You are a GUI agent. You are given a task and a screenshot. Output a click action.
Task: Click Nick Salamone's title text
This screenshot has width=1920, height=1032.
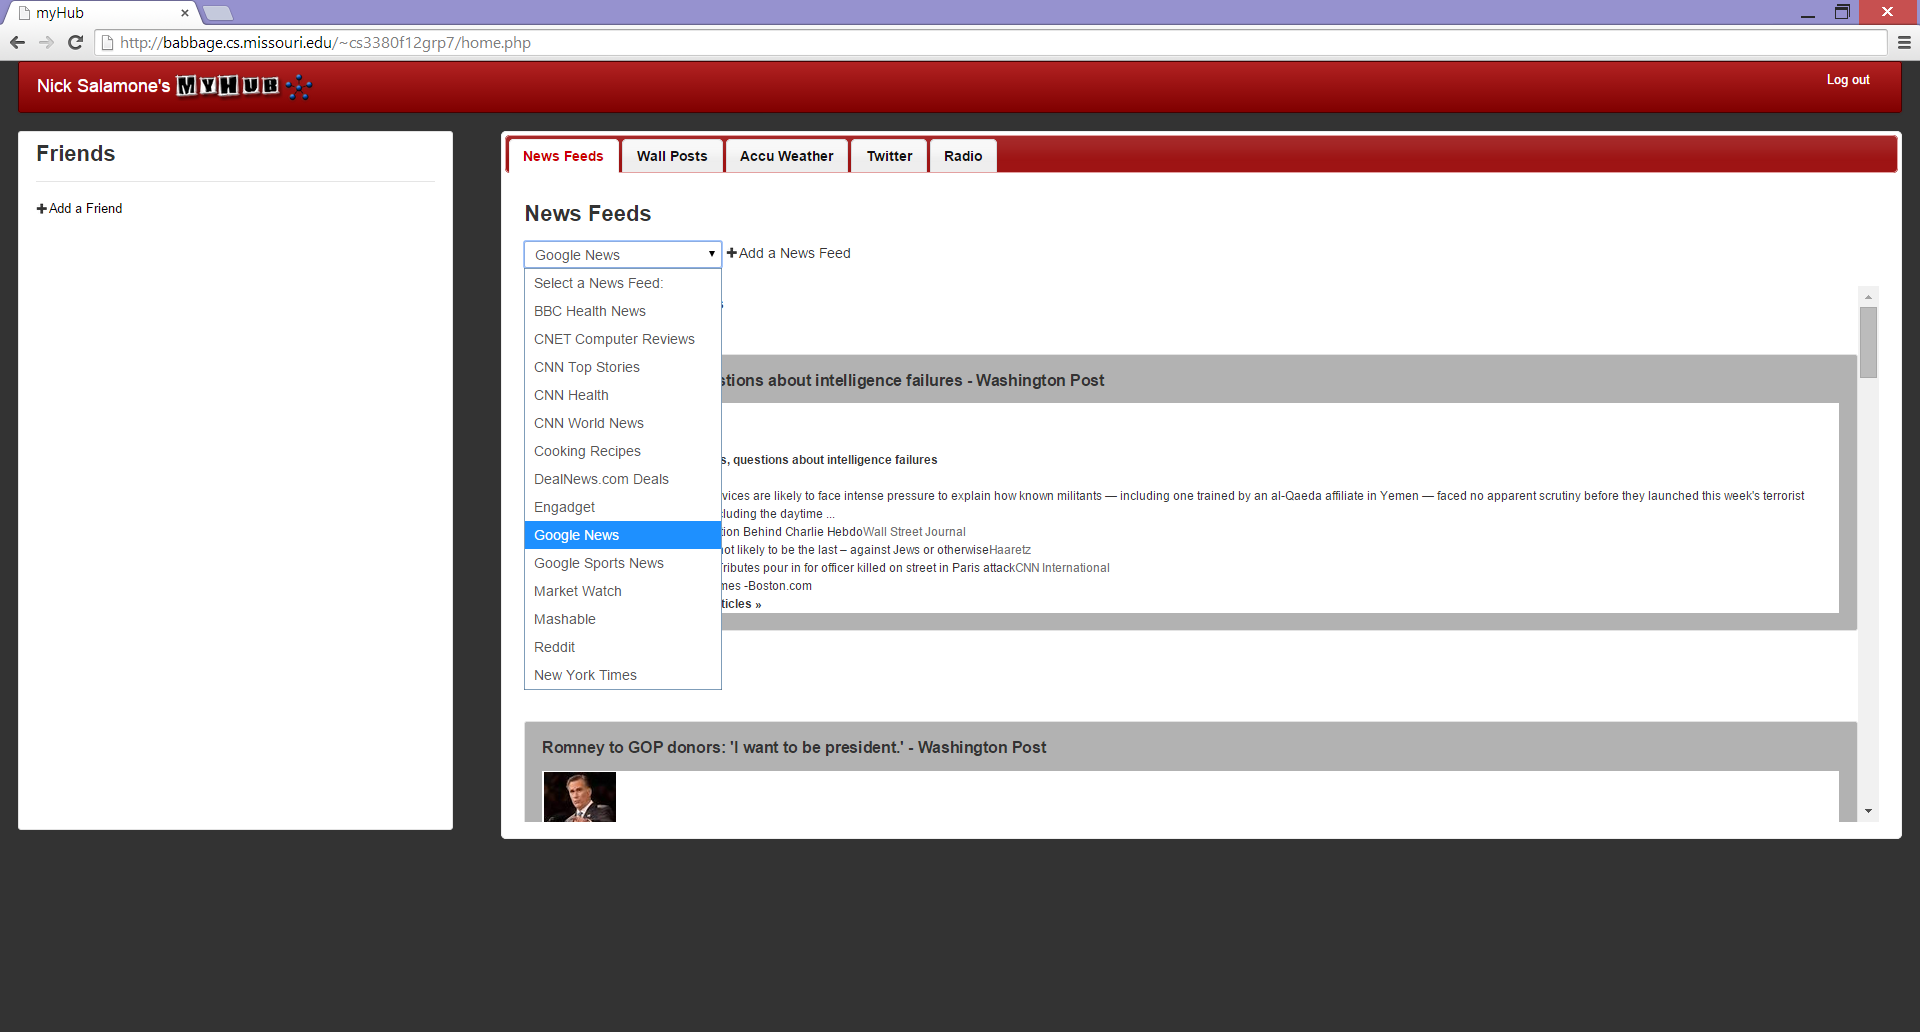coord(104,86)
